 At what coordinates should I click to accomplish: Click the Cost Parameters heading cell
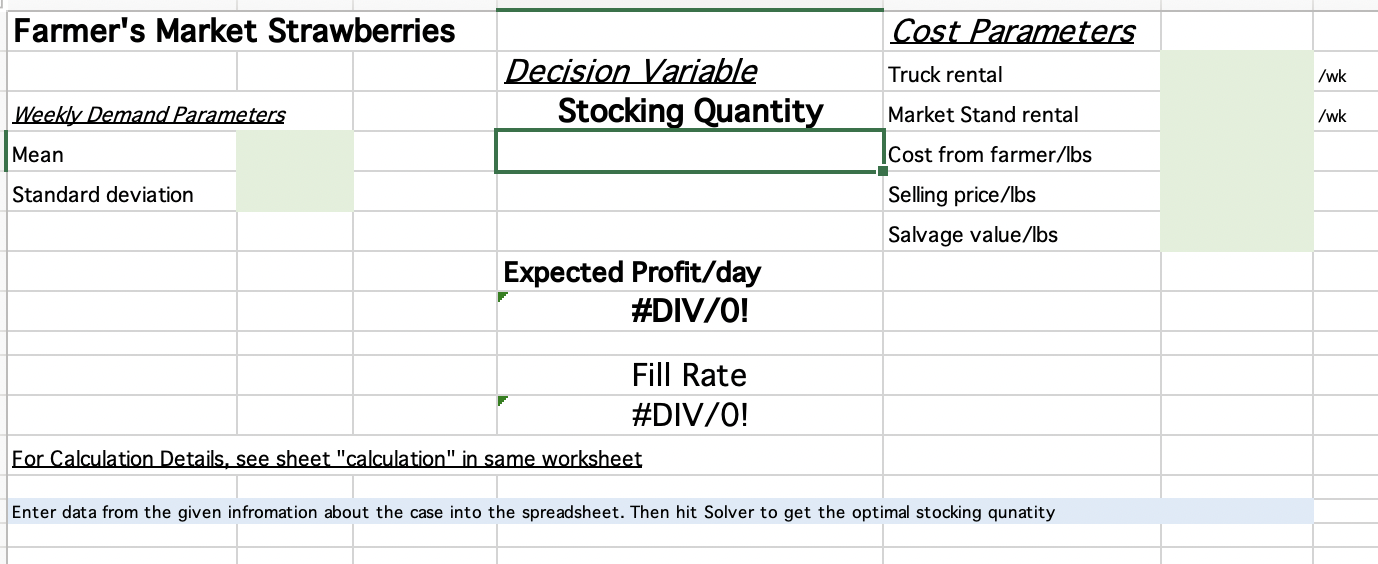point(1012,31)
